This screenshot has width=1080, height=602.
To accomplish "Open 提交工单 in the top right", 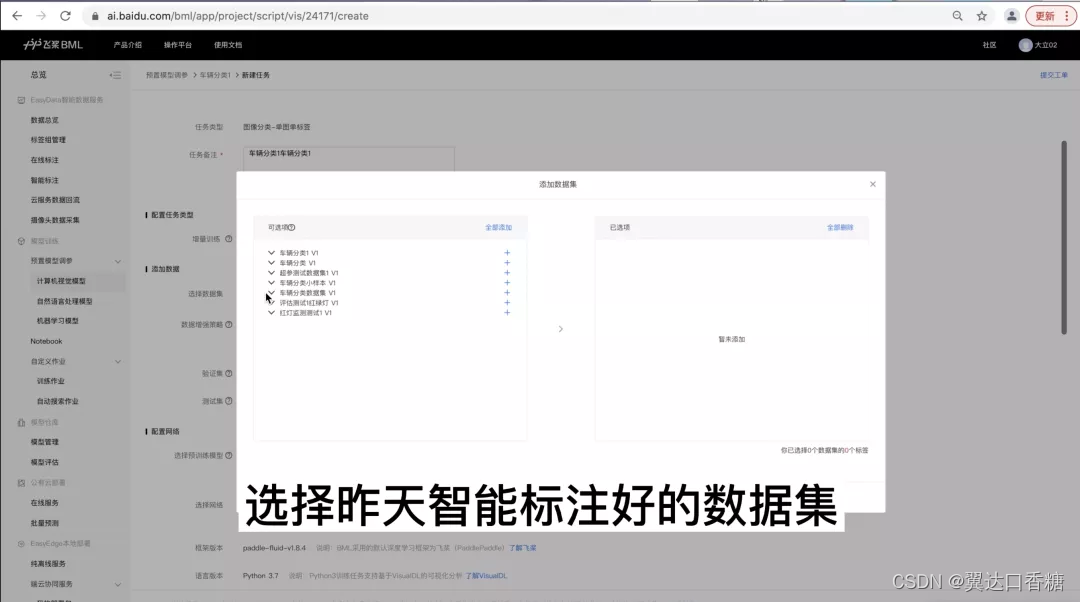I will coord(1052,74).
